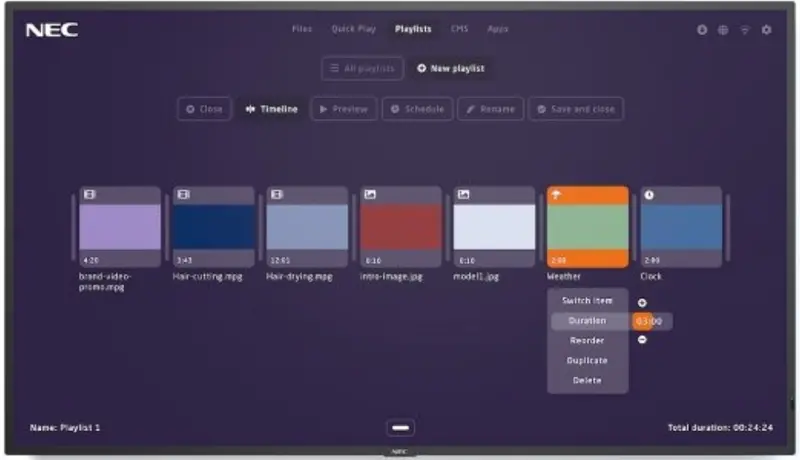Click the image icon on model1.jpg card
The image size is (800, 460).
coord(463,194)
